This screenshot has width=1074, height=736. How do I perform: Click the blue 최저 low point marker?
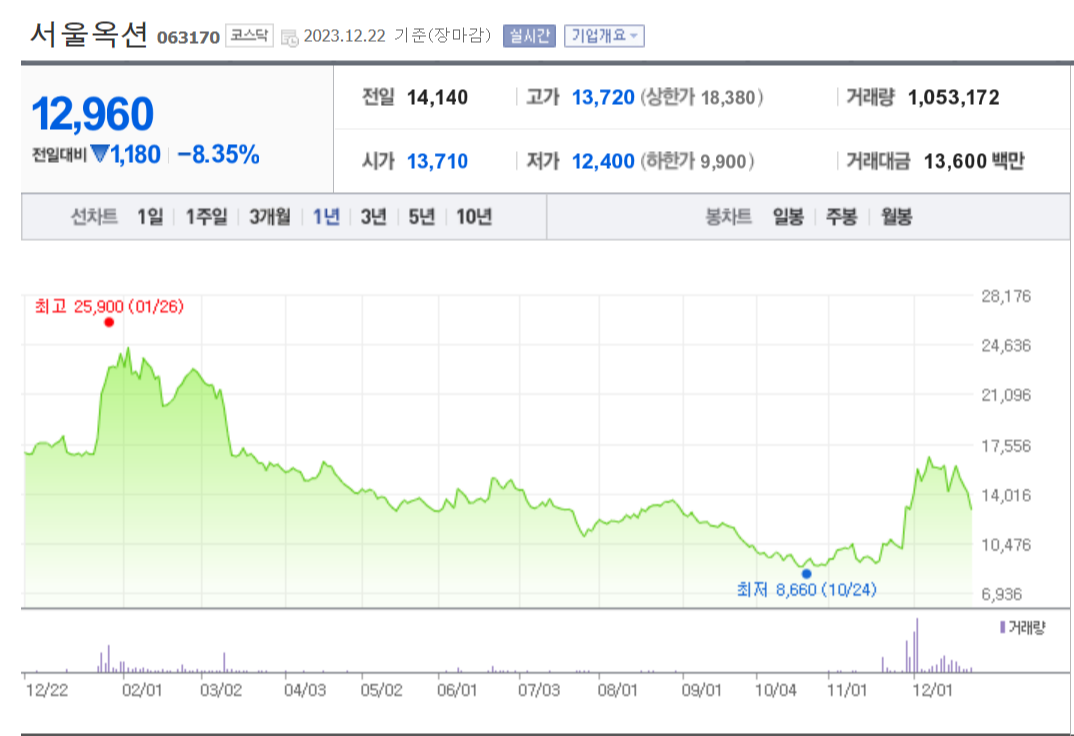806,574
